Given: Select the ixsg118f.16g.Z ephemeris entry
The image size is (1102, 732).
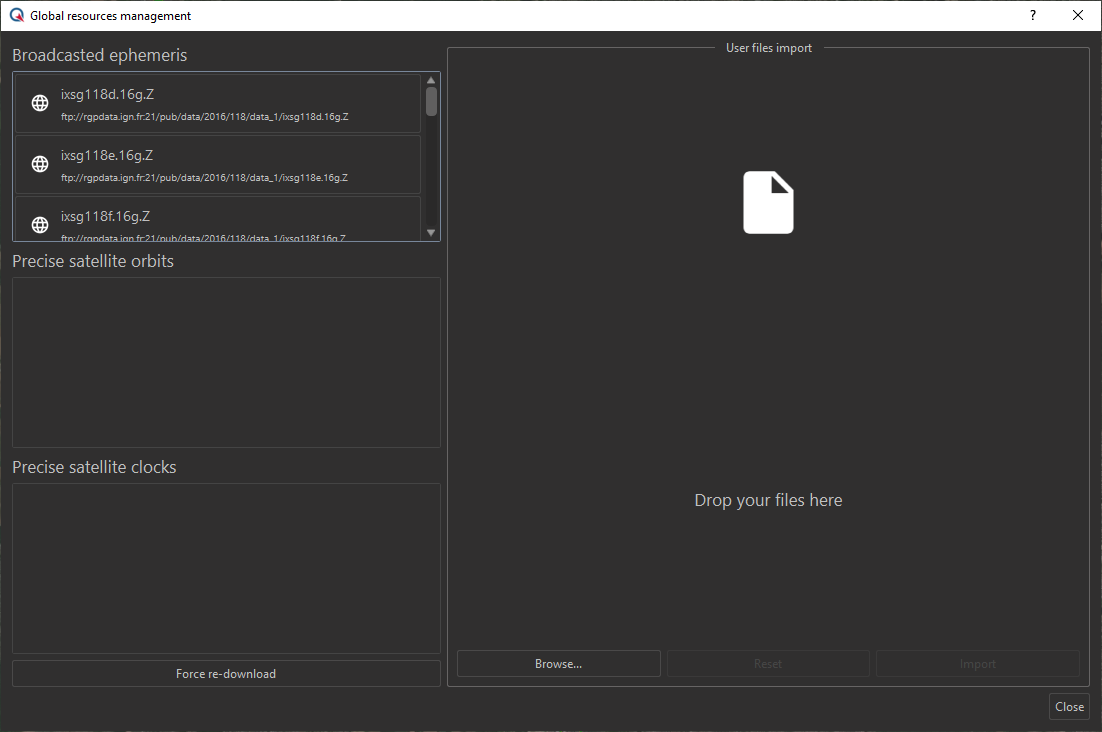Looking at the screenshot, I should [218, 219].
